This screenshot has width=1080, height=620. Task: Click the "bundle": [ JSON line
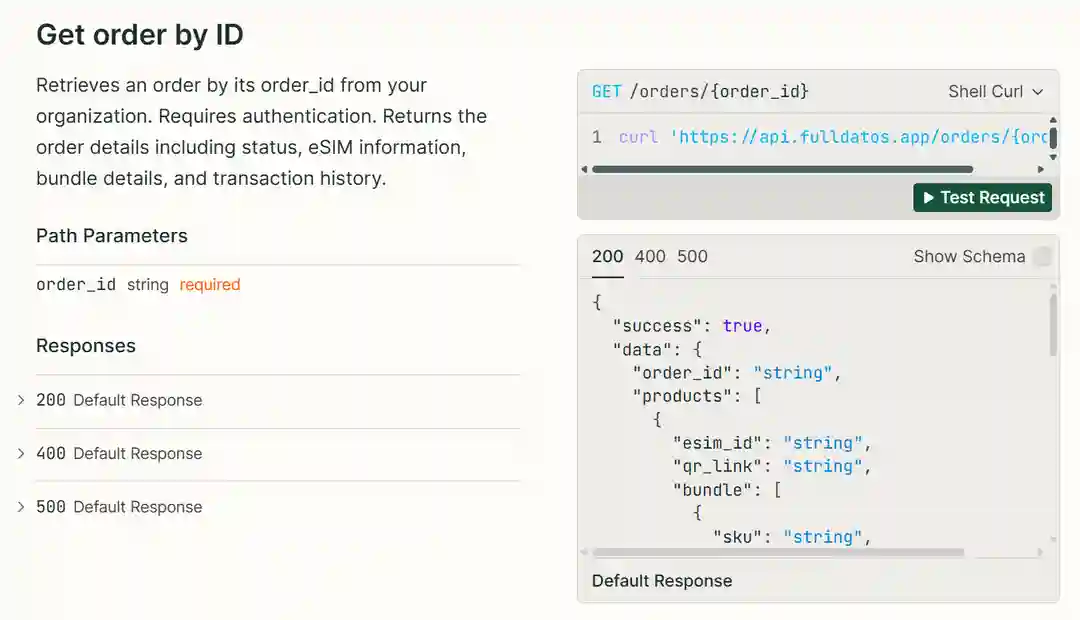coord(727,490)
